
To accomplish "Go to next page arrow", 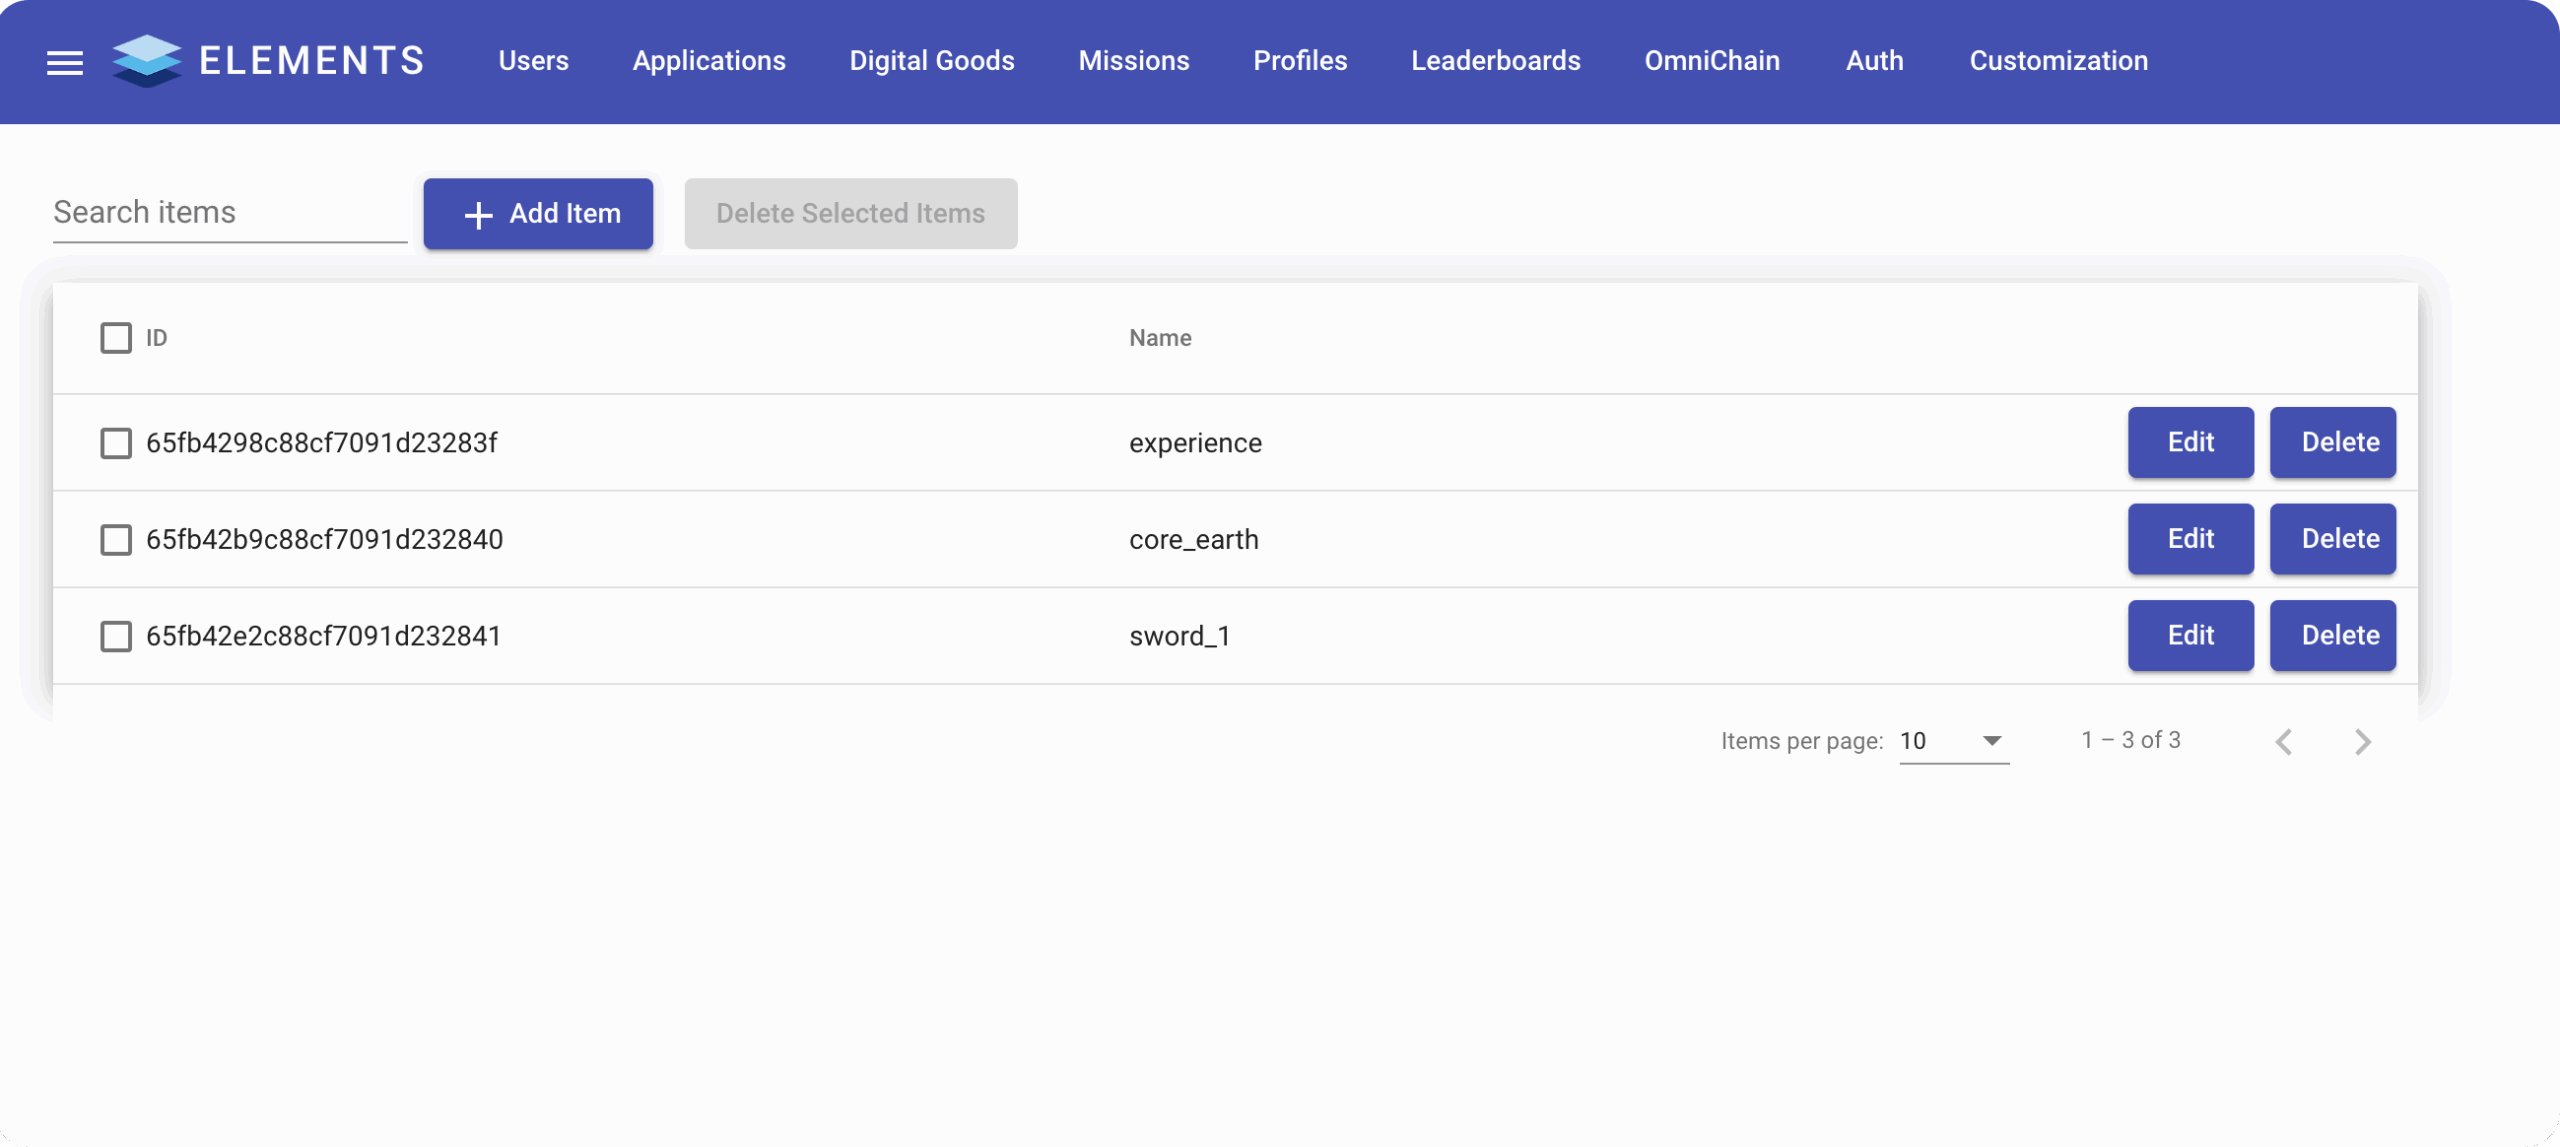I will (x=2362, y=742).
